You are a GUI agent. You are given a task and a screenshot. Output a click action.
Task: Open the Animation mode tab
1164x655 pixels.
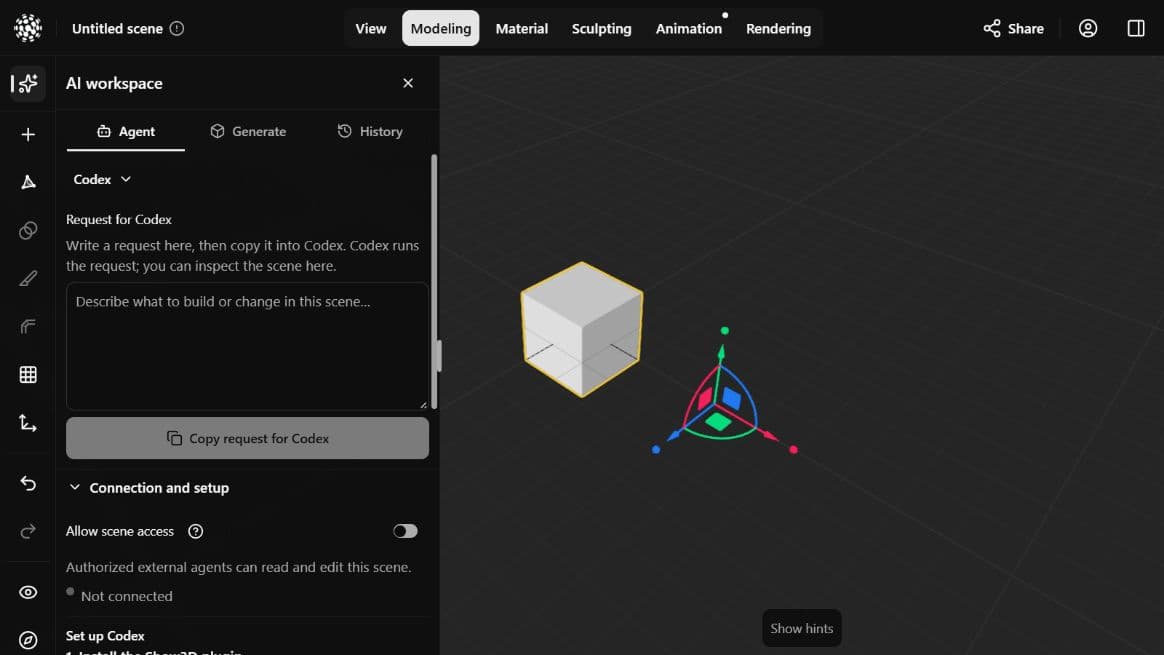click(689, 28)
